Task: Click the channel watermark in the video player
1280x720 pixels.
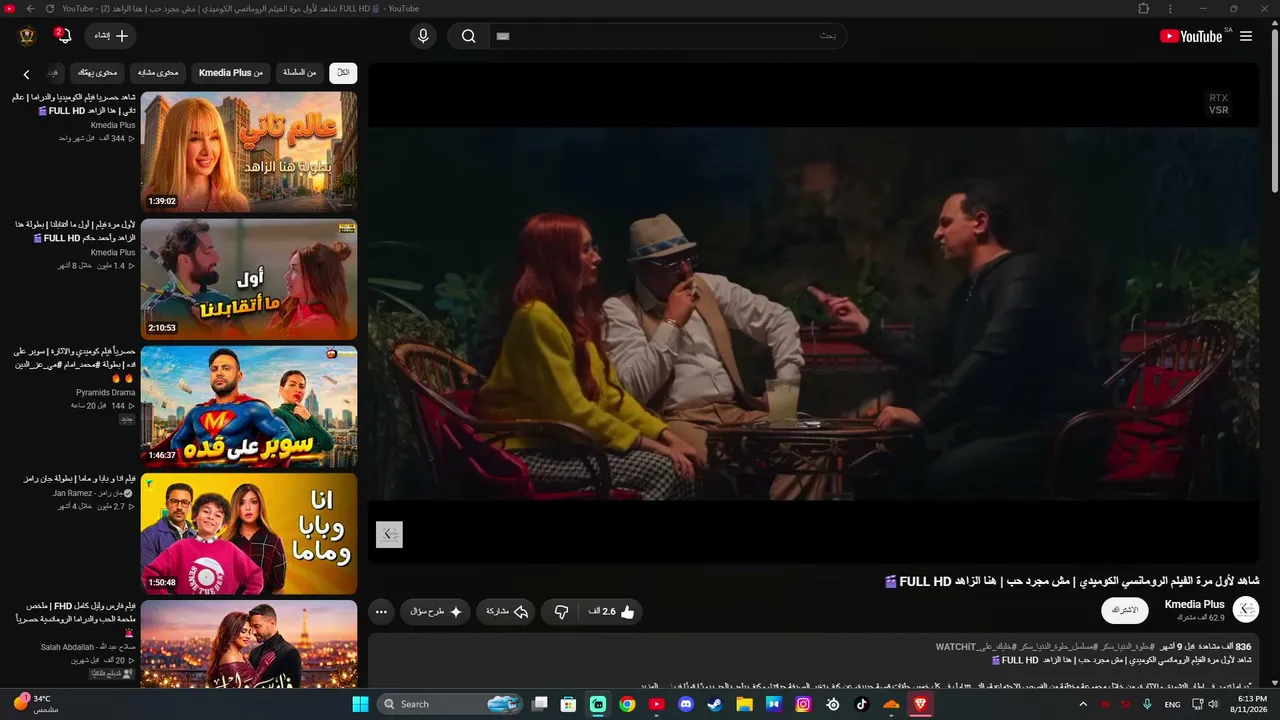Action: pos(389,534)
